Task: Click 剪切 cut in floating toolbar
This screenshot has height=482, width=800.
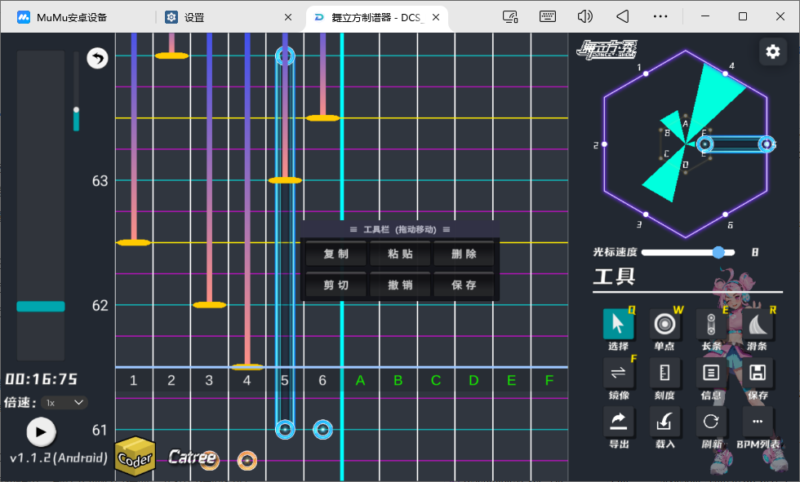Action: click(x=336, y=285)
